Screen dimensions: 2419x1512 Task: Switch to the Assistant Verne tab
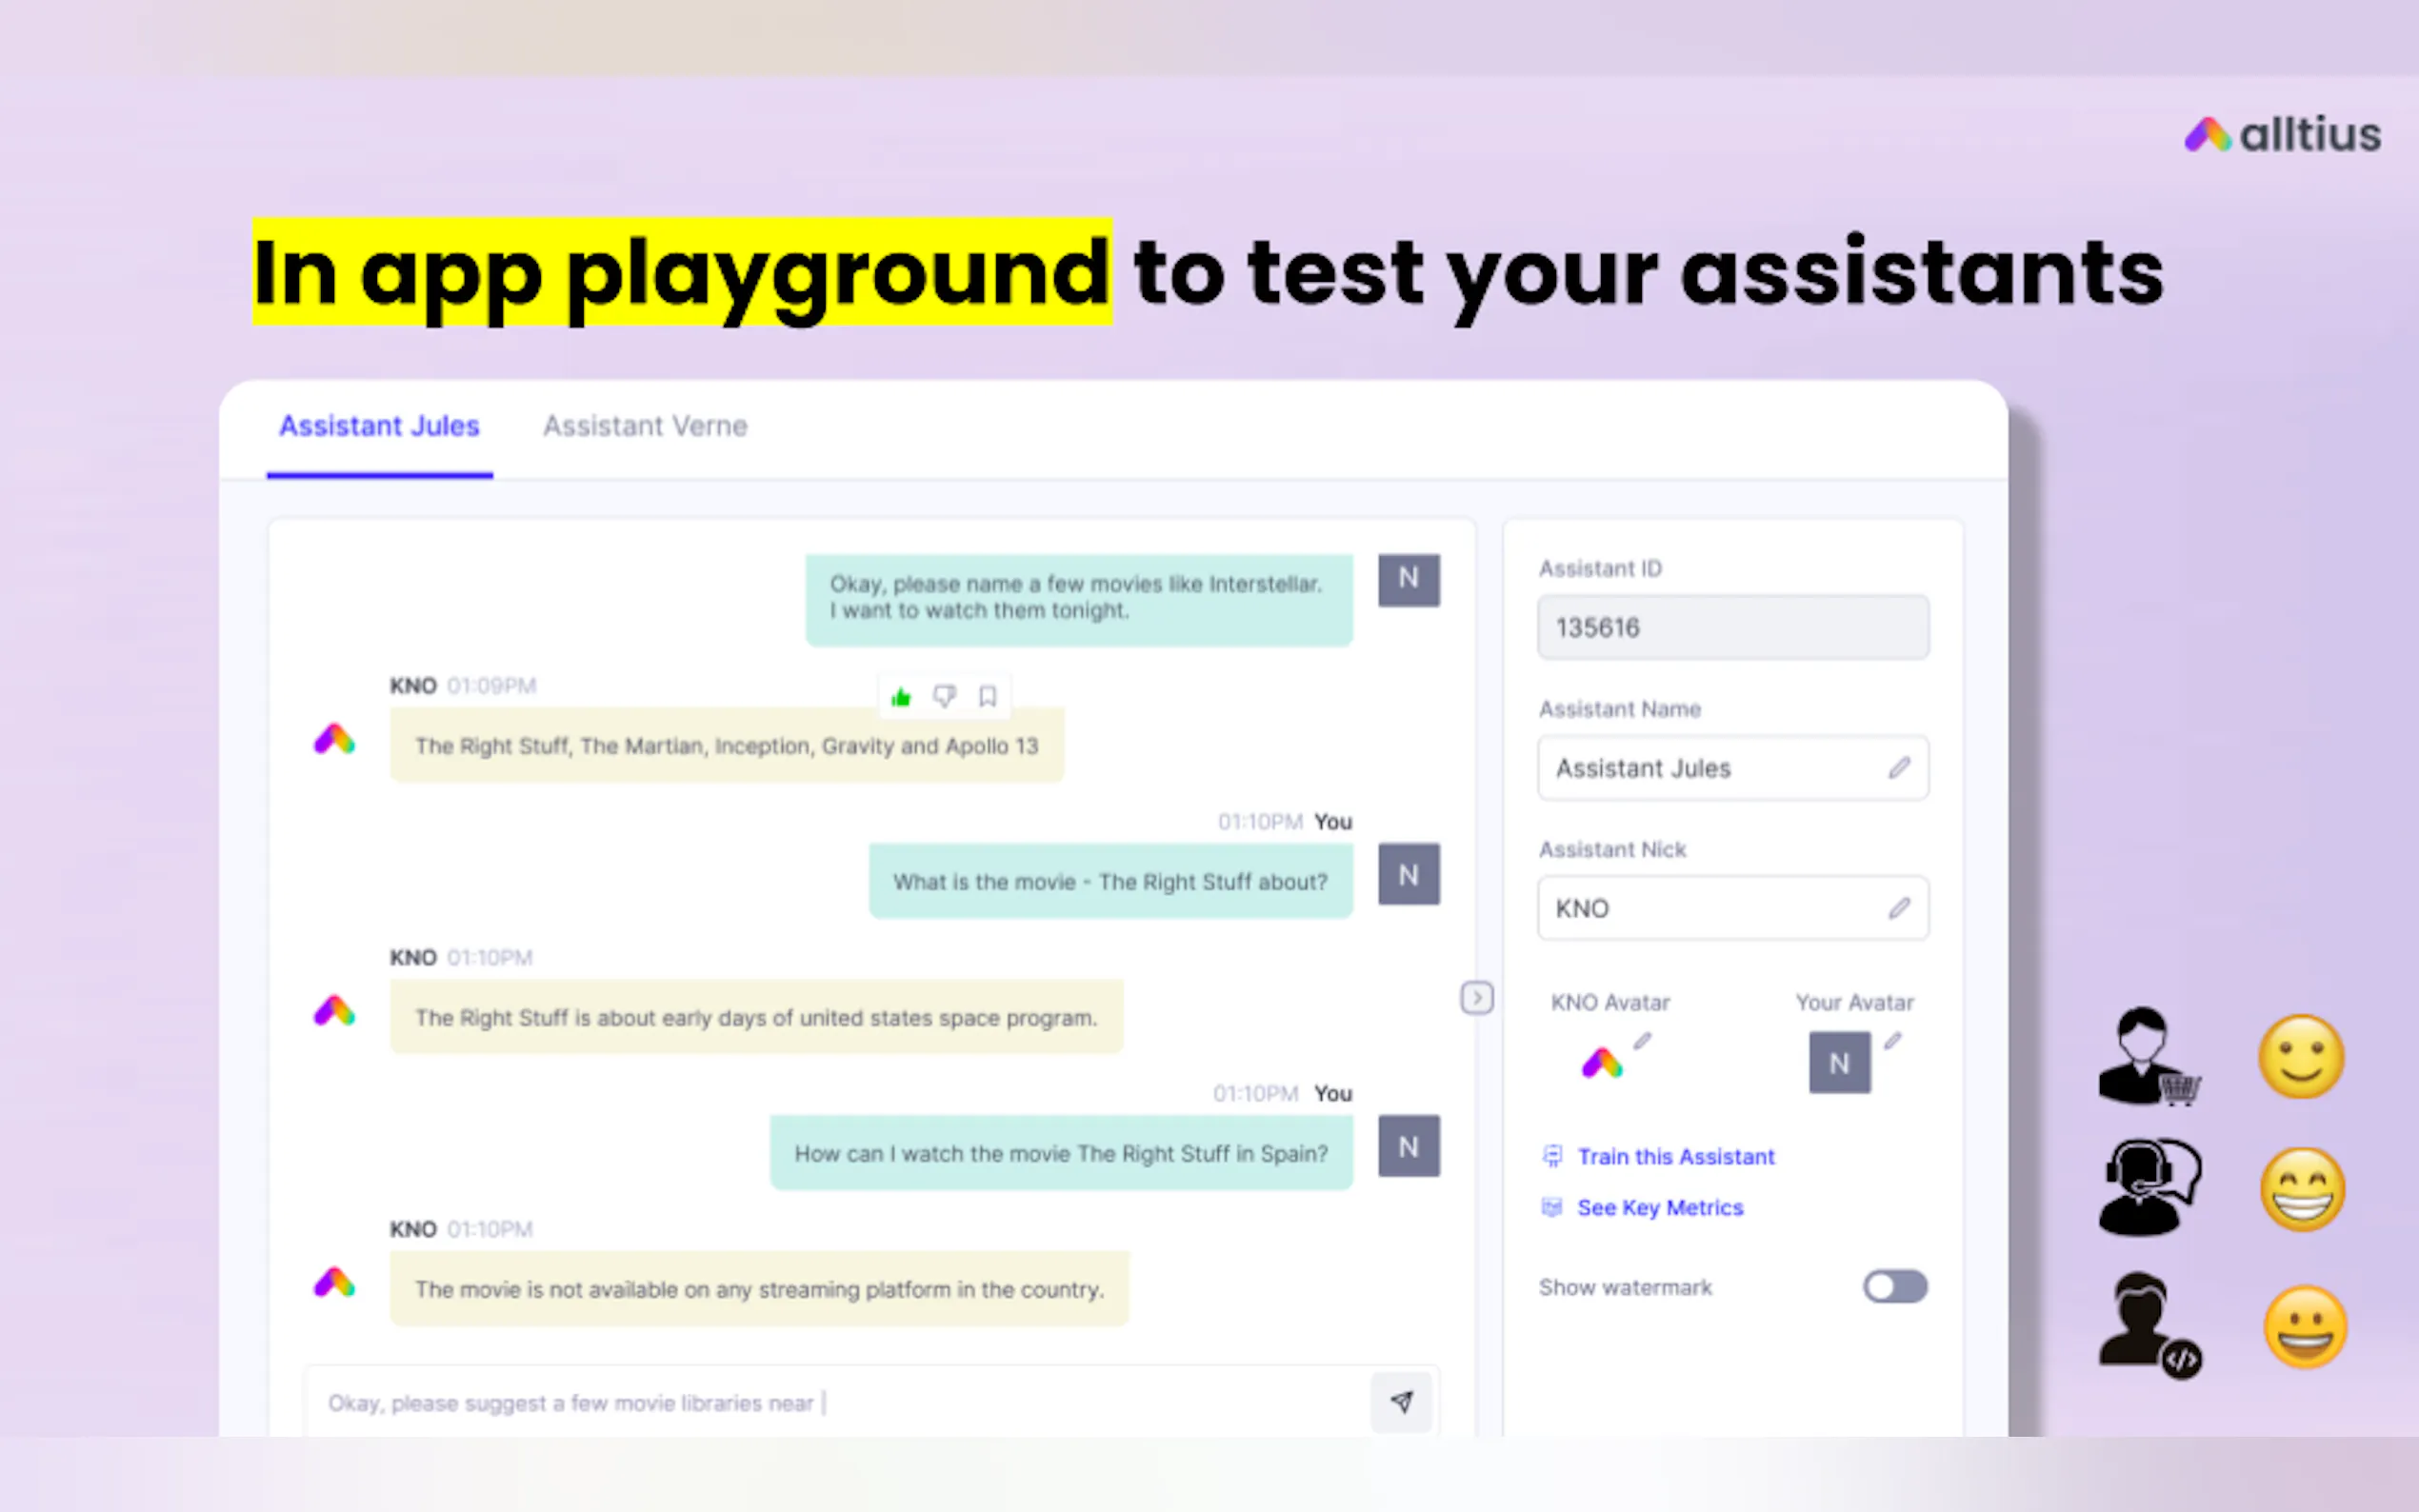pos(645,426)
